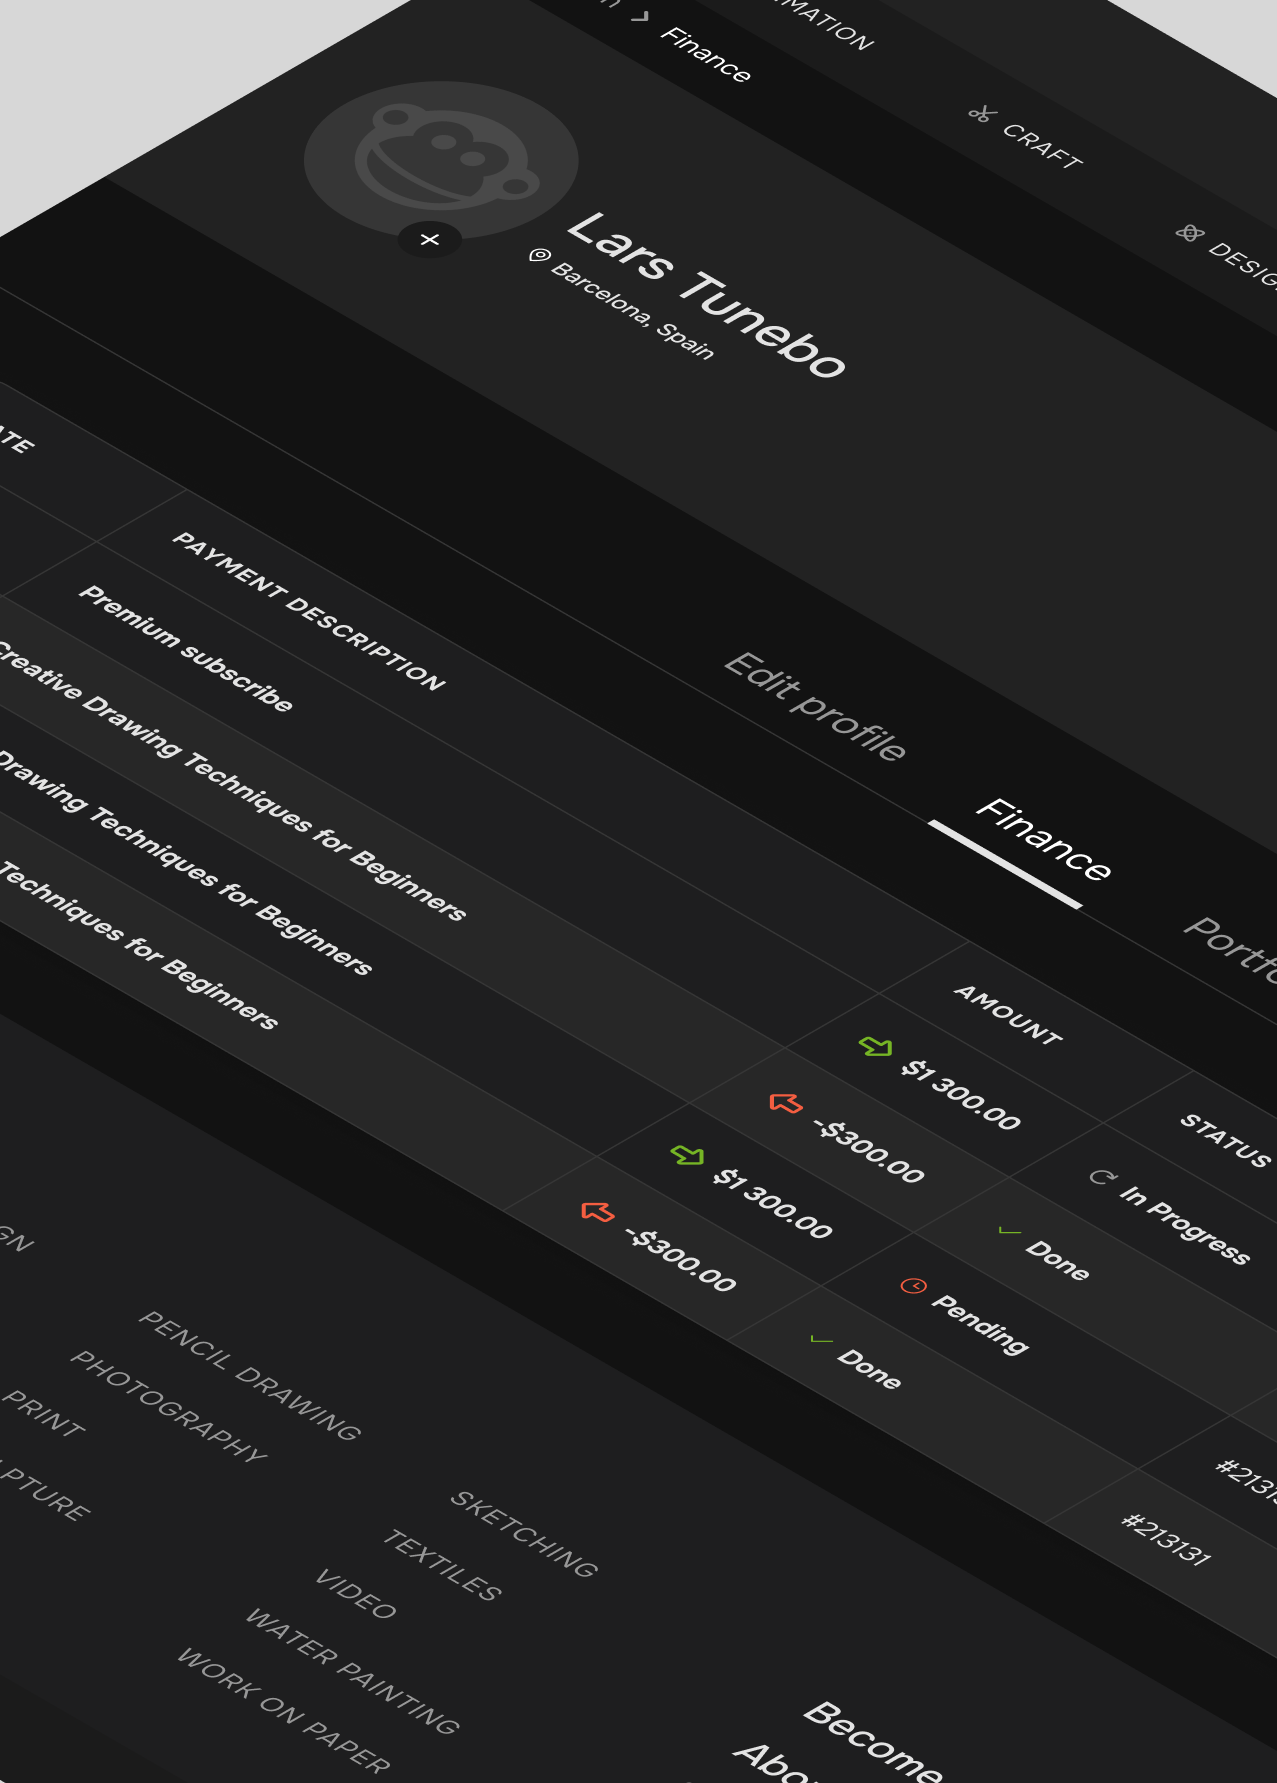Select the Finance tab
Screen dimensions: 1277x1783
(x=1043, y=840)
